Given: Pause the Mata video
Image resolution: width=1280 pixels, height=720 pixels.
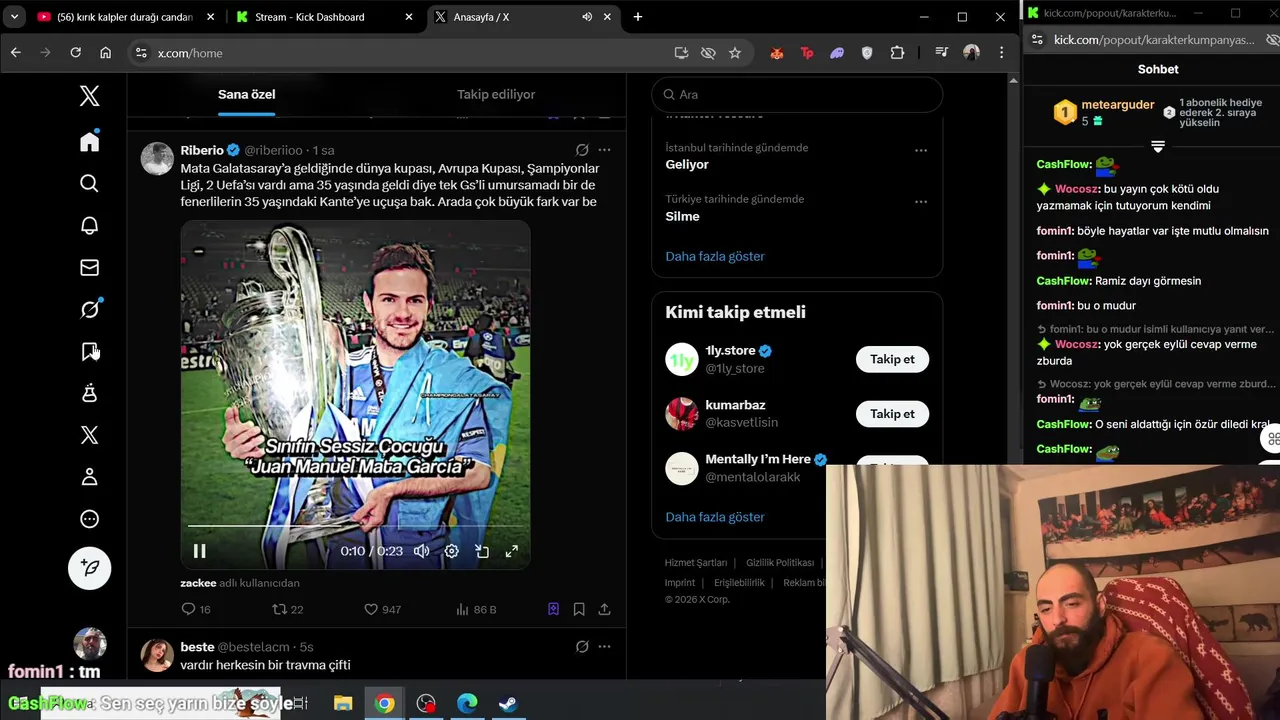Looking at the screenshot, I should (199, 551).
